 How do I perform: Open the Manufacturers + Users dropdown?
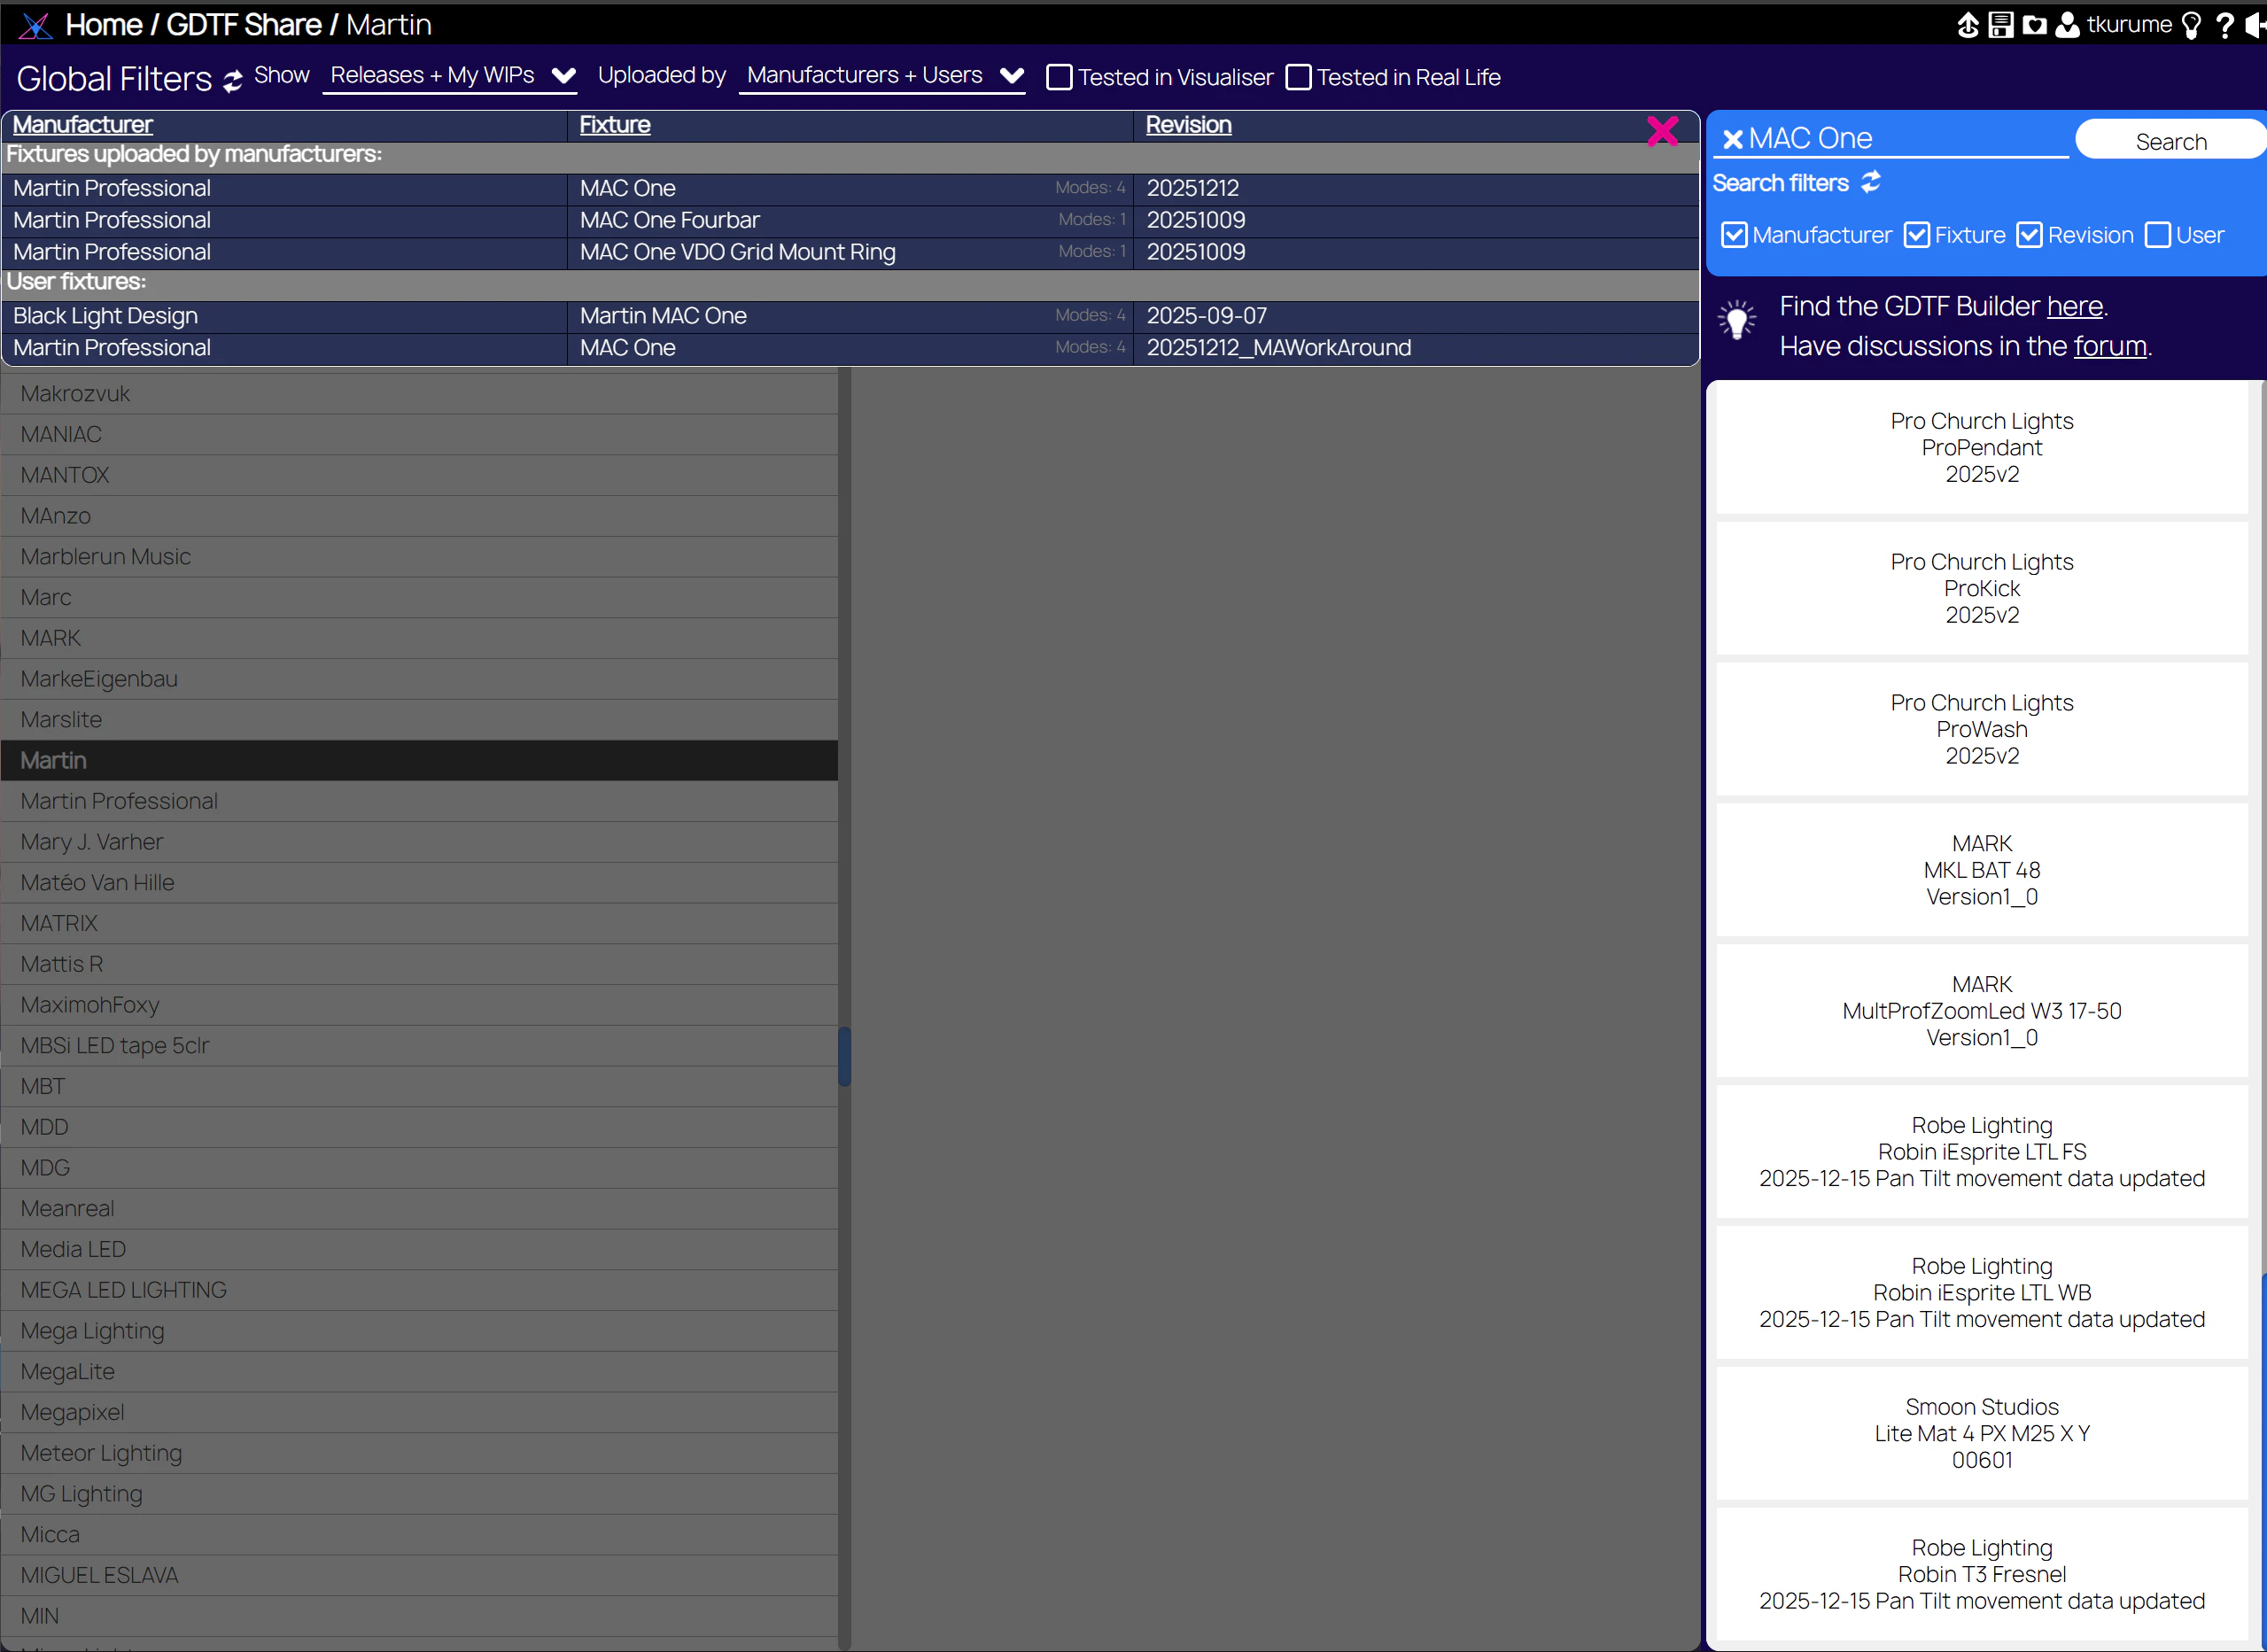tap(883, 76)
